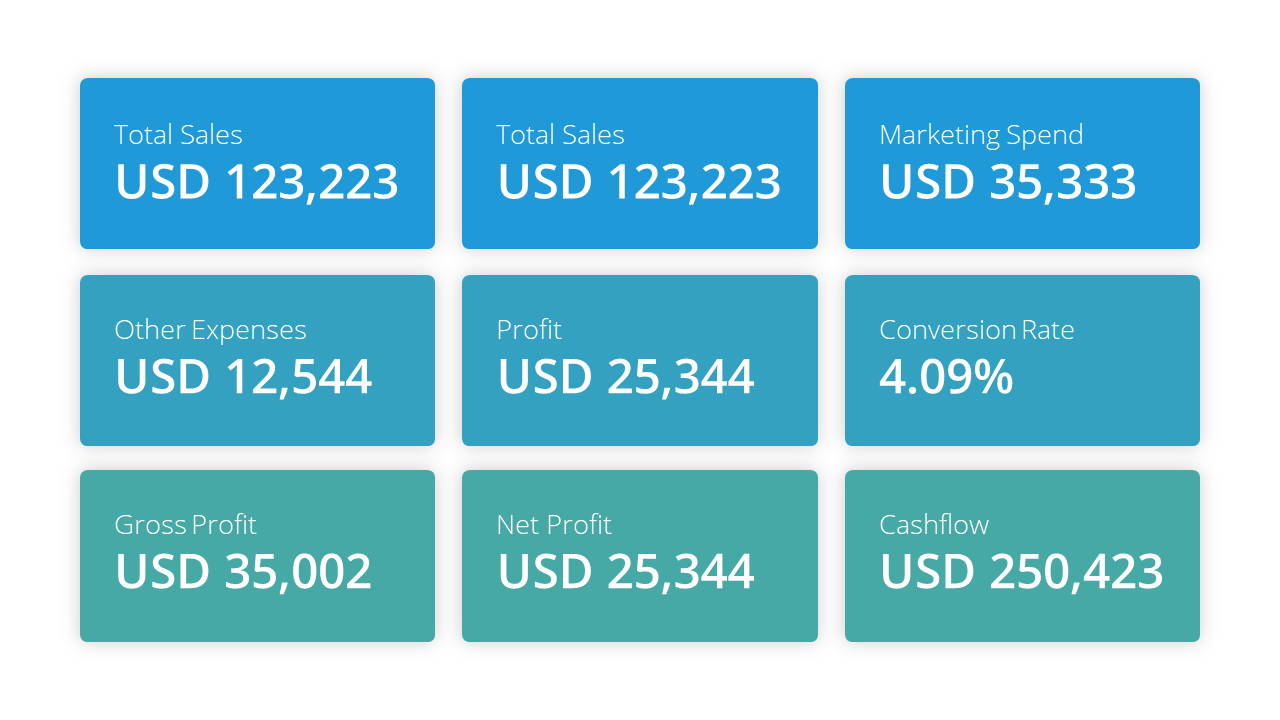The image size is (1280, 720).
Task: Select the Gross Profit label text
Action: [186, 525]
